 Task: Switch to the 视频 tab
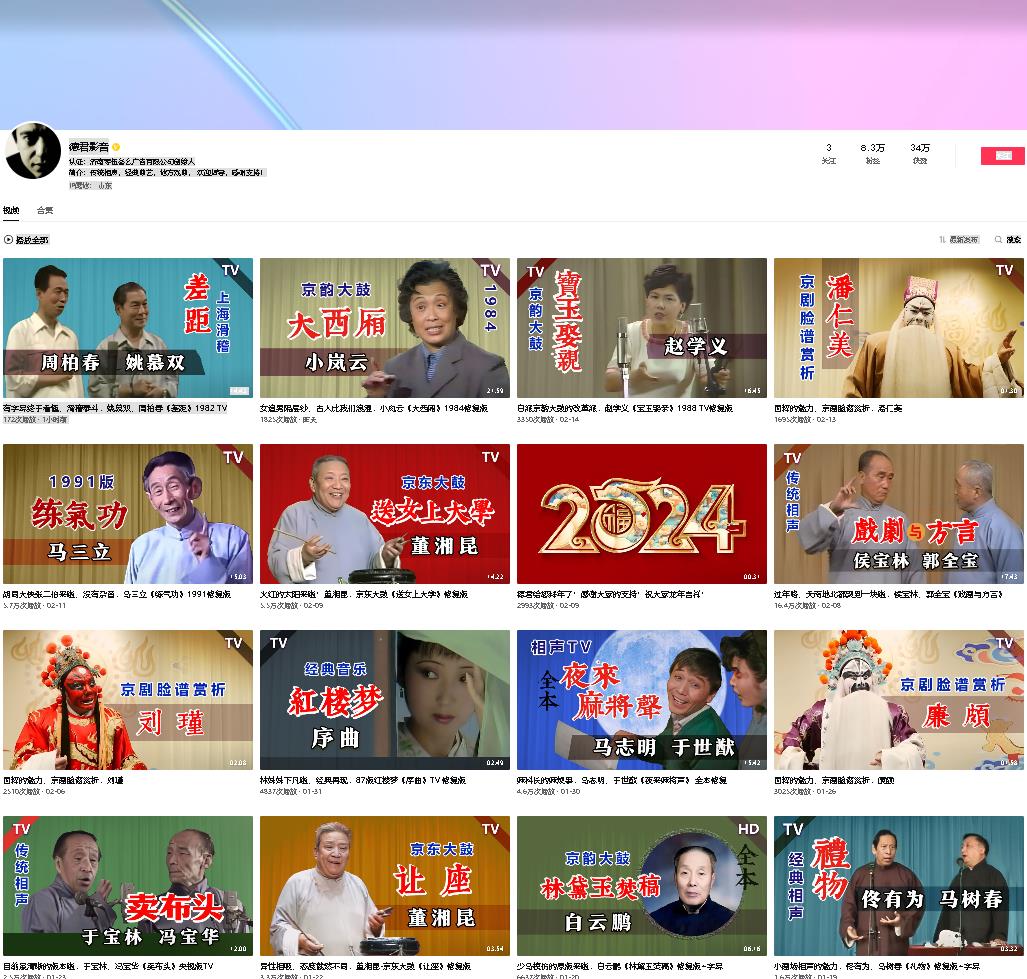tap(11, 210)
